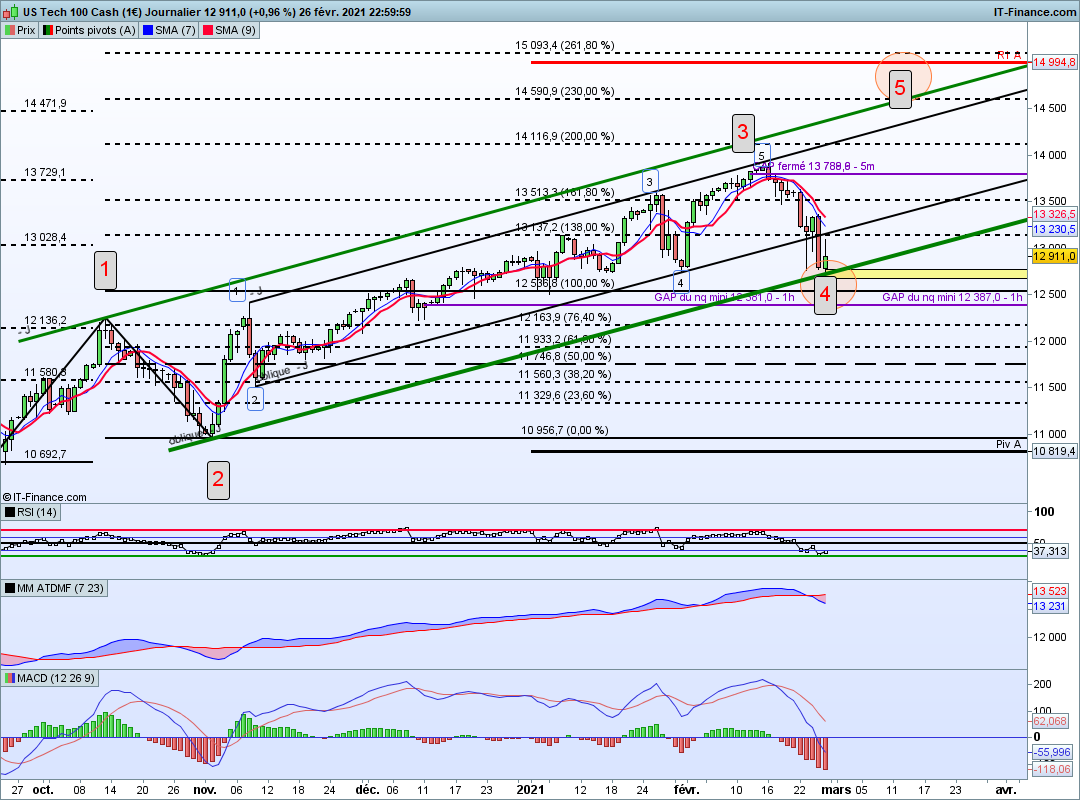Select the large gray wave 5 label
This screenshot has width=1080, height=800.
pyautogui.click(x=900, y=88)
